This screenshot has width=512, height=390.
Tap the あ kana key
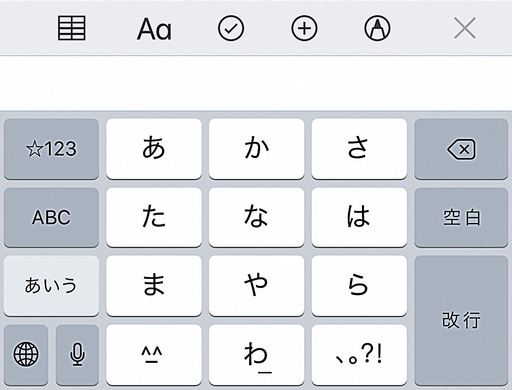click(x=154, y=149)
